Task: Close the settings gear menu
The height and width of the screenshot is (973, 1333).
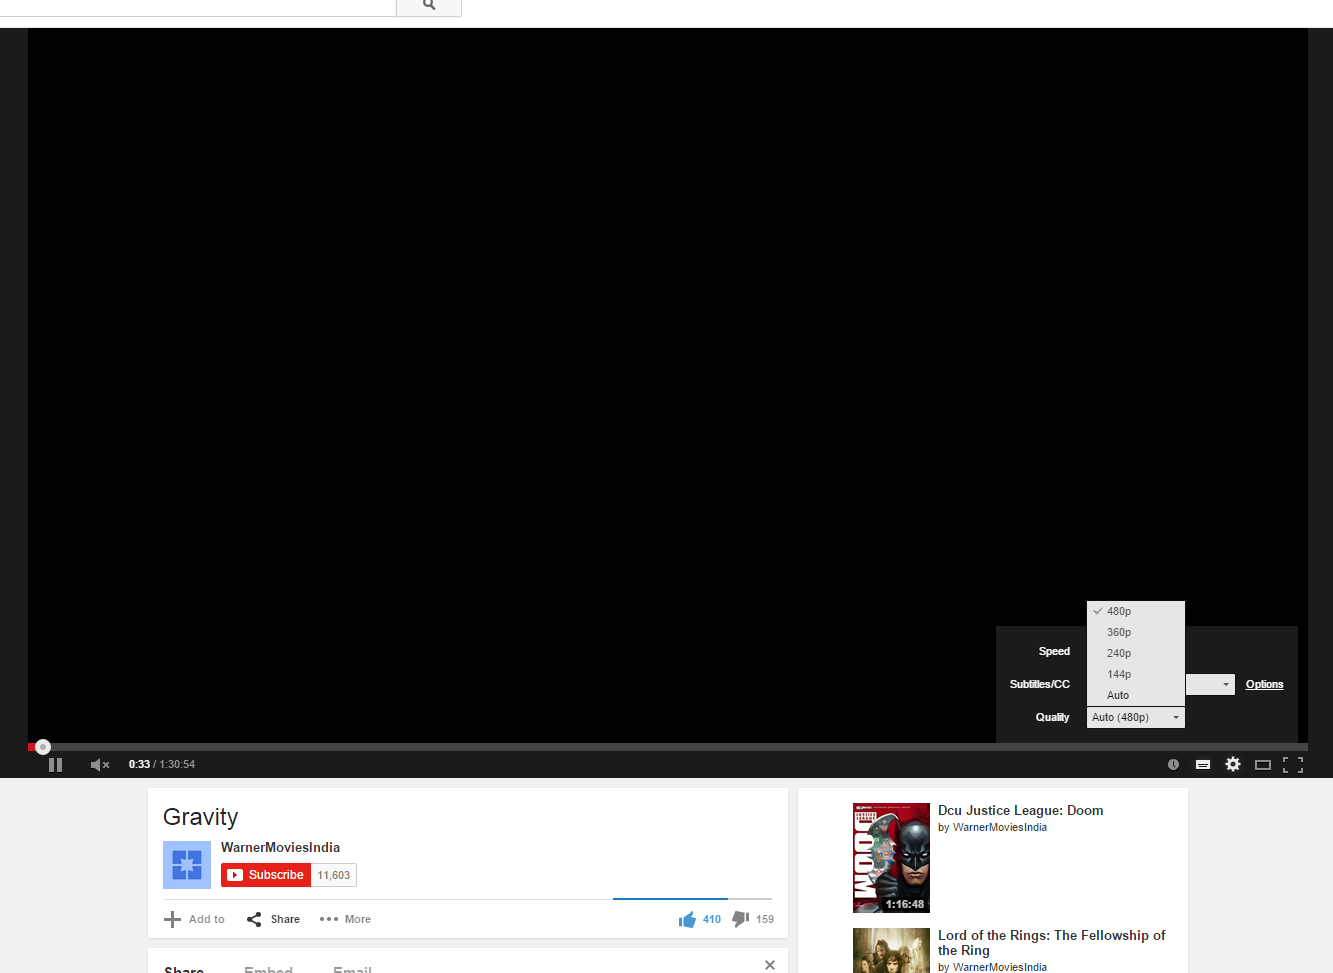Action: click(x=1233, y=764)
